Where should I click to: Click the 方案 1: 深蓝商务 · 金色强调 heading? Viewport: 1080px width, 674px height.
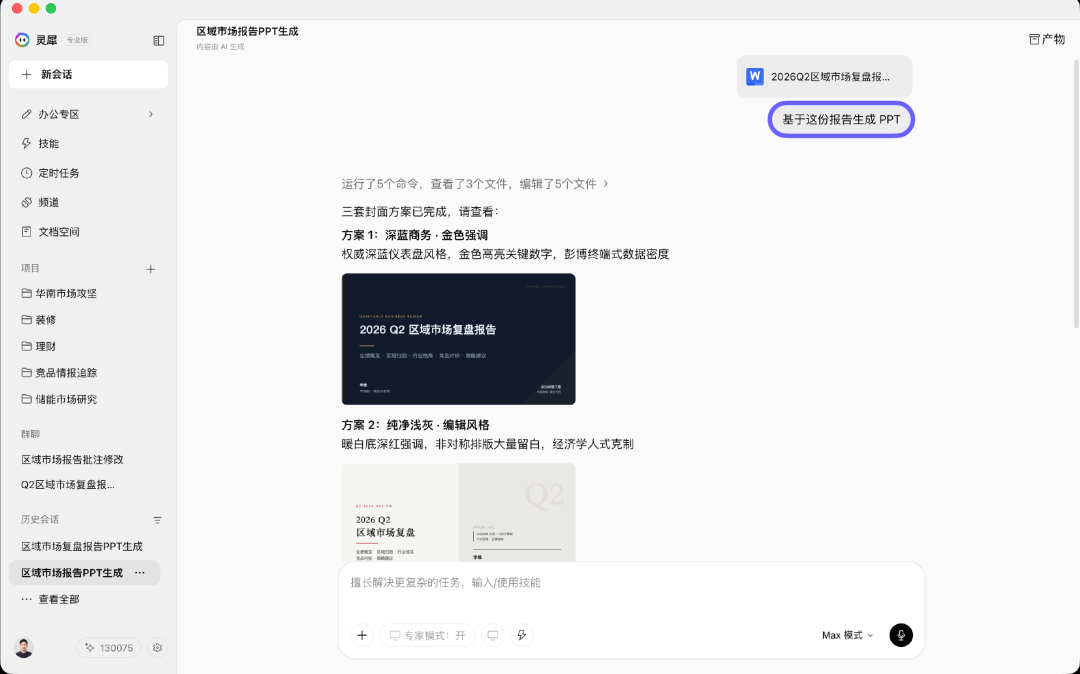(x=415, y=235)
